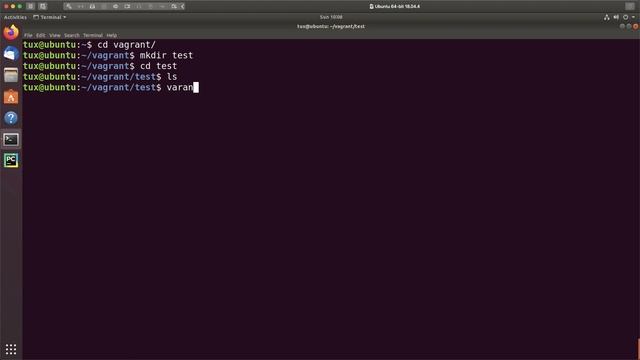Open the Terminal menu in menu bar
This screenshot has height=360, width=640.
93,36
